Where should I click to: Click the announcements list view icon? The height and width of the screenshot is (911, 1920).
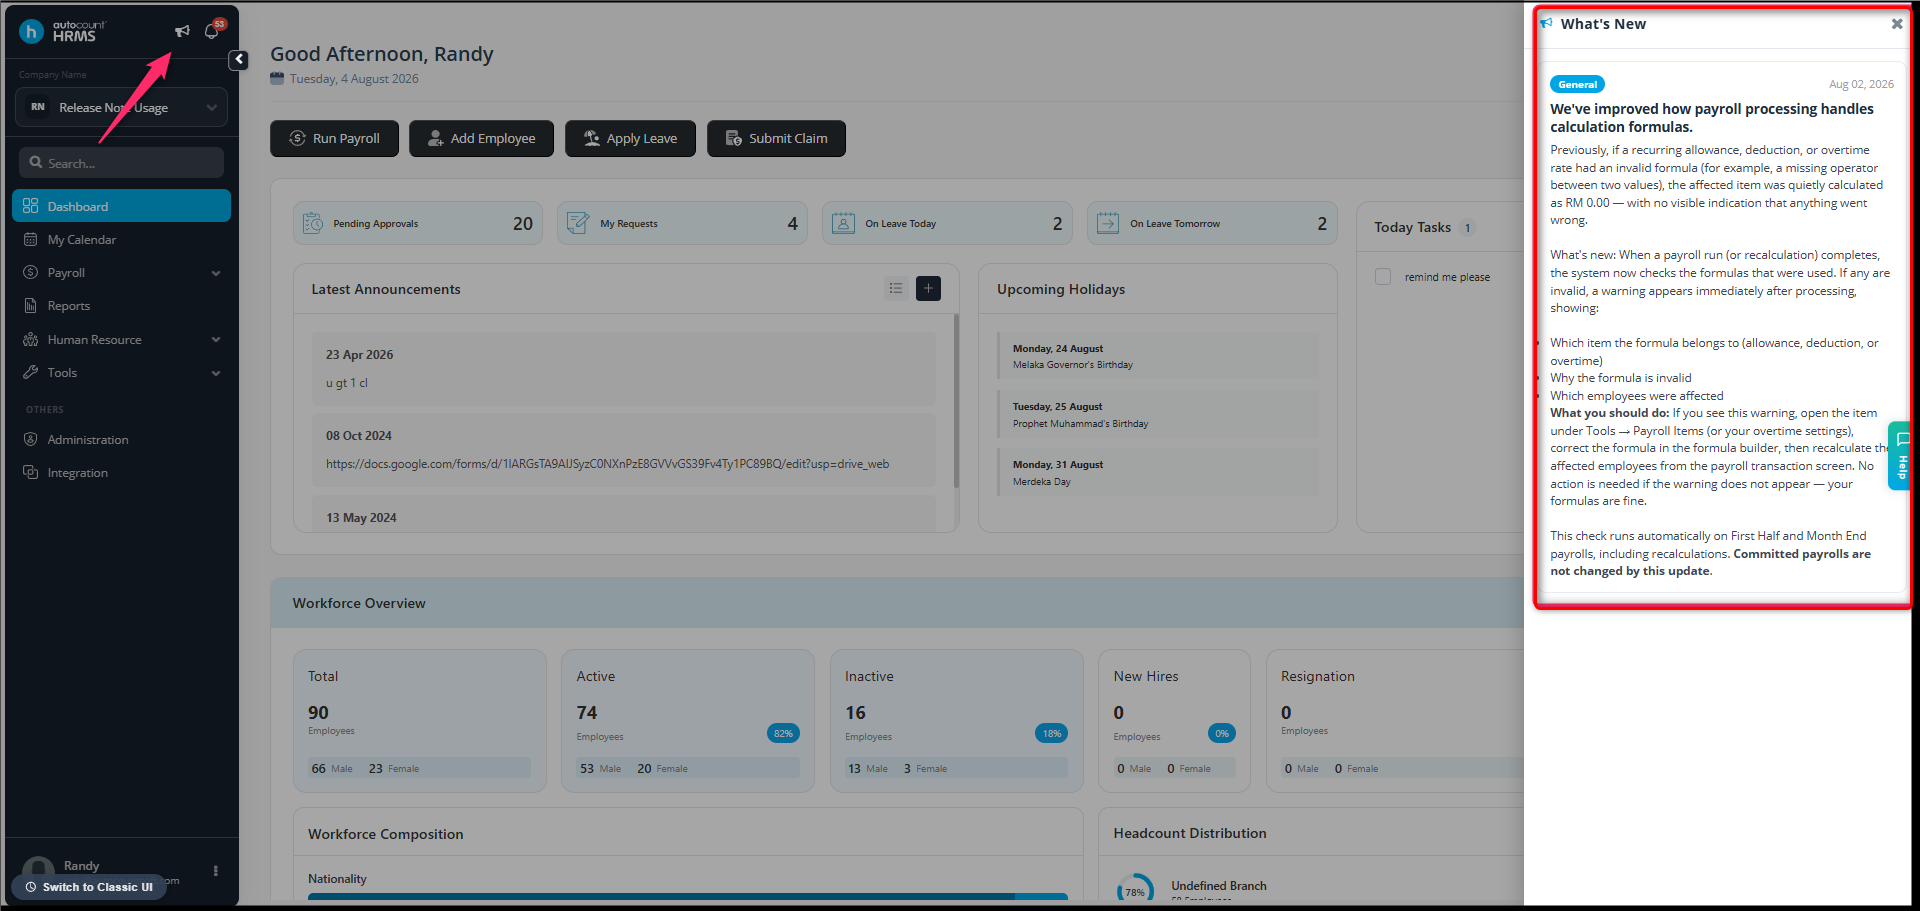click(x=896, y=289)
